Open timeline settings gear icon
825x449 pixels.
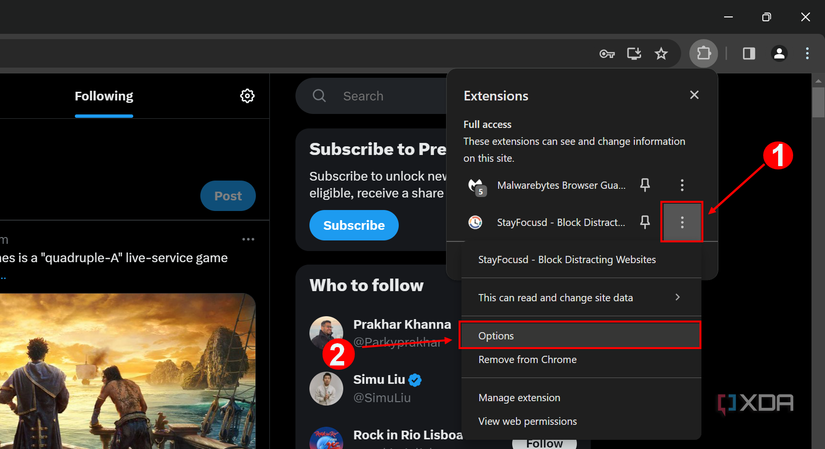coord(247,96)
